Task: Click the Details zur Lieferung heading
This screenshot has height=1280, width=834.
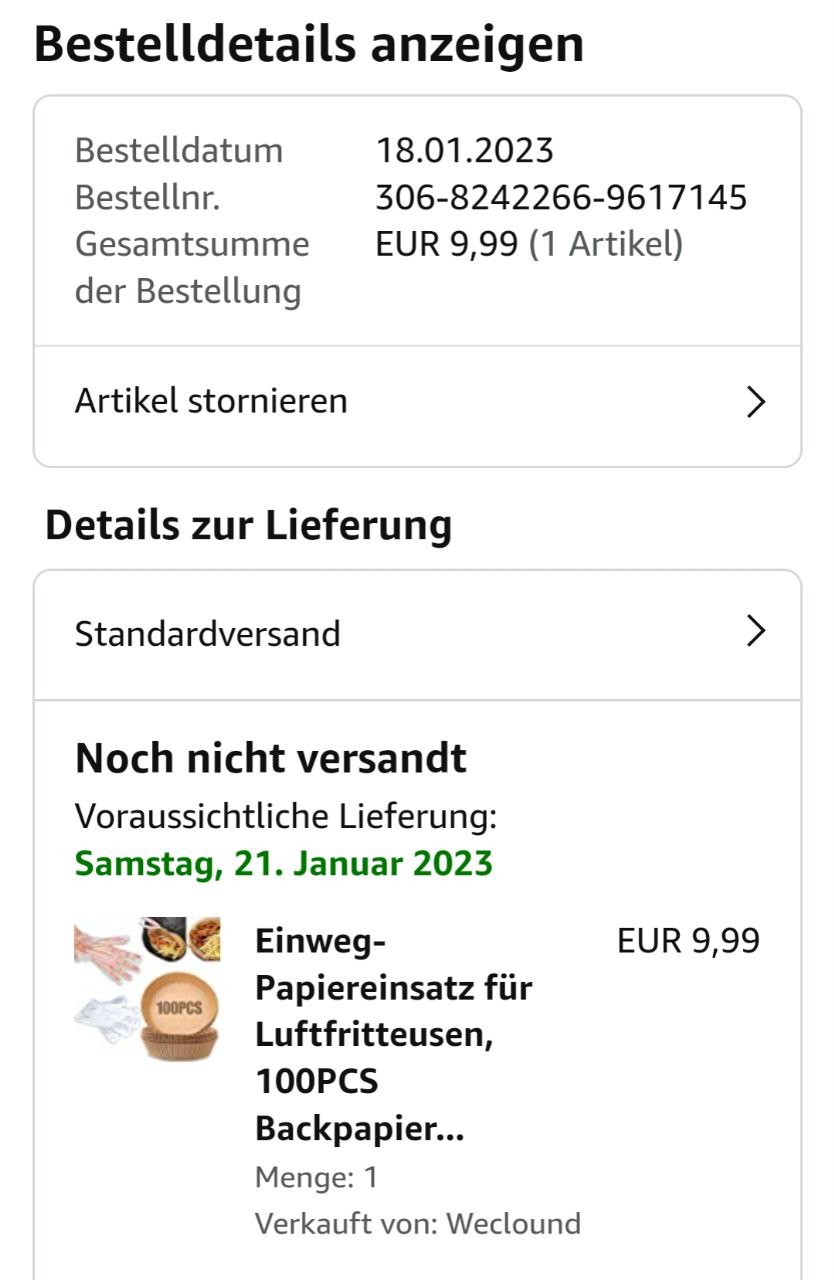Action: 249,525
